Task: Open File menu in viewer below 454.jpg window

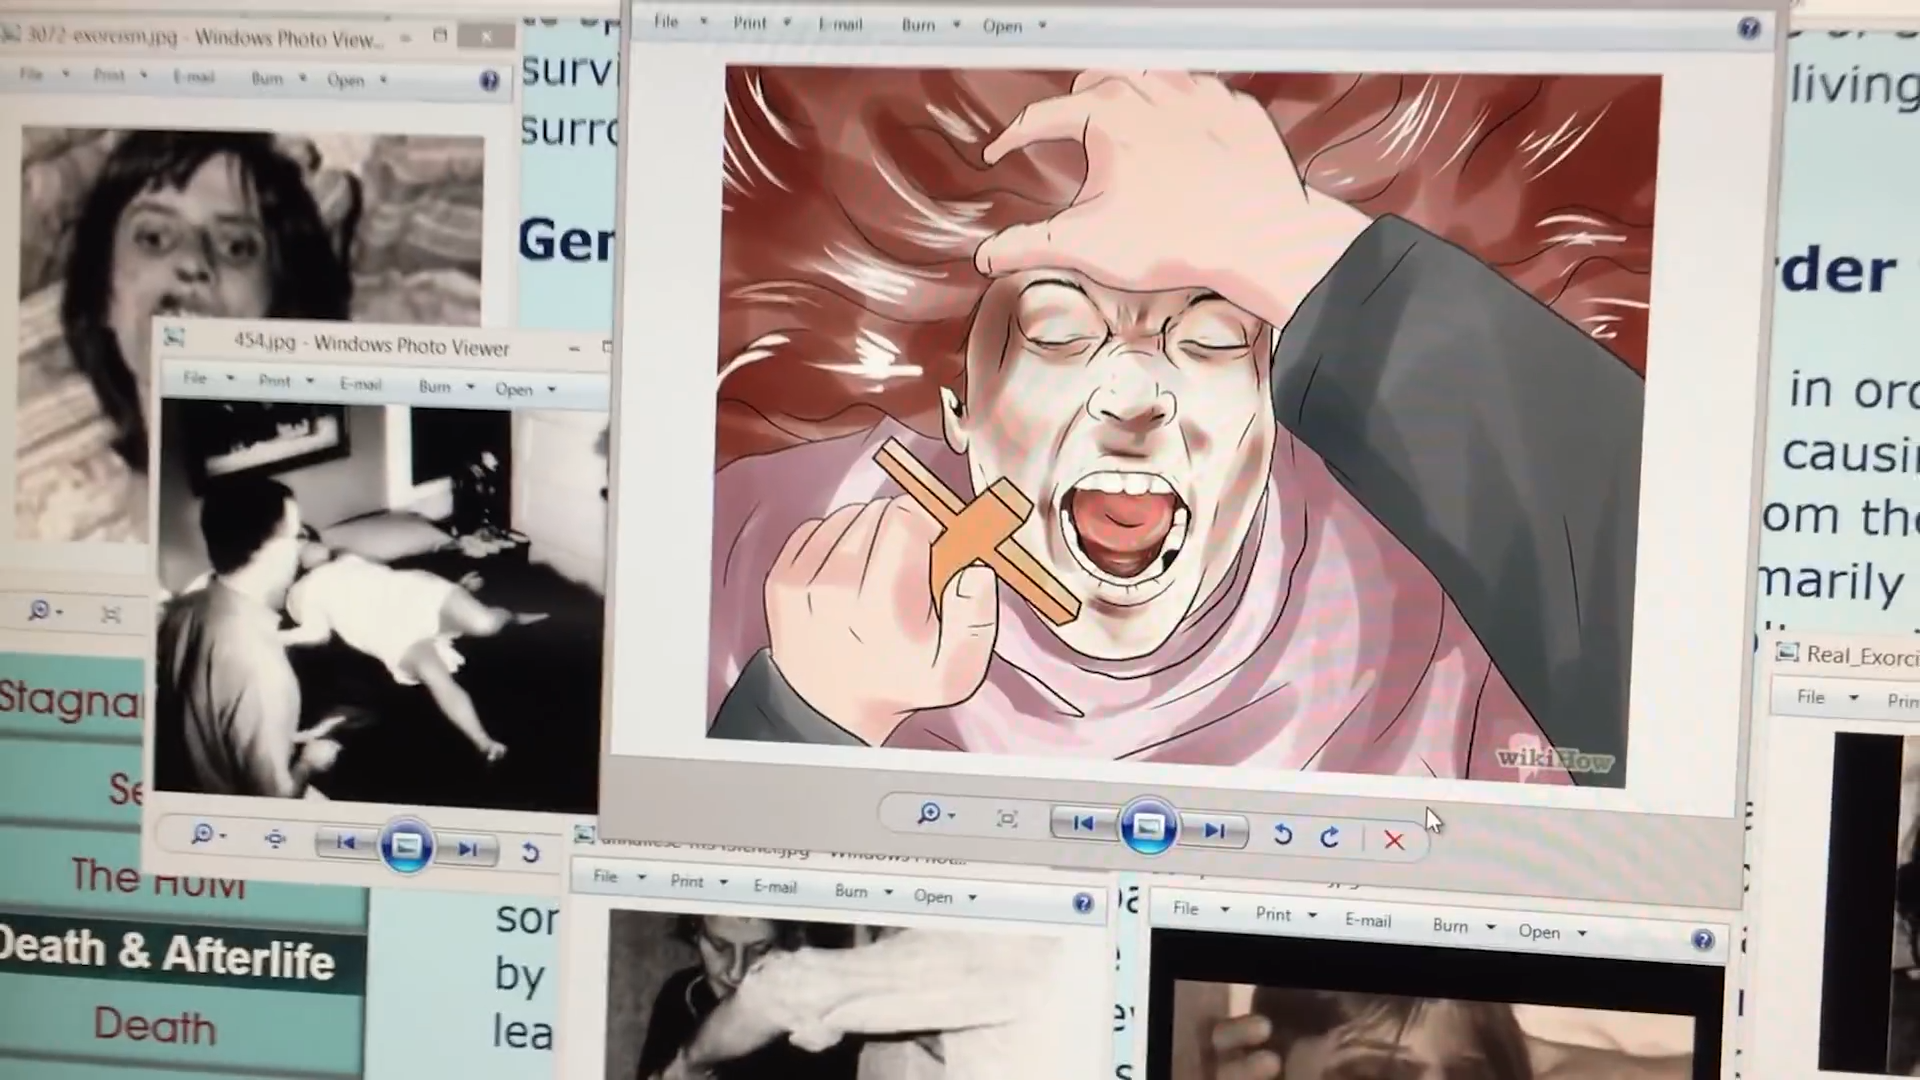Action: click(x=620, y=877)
